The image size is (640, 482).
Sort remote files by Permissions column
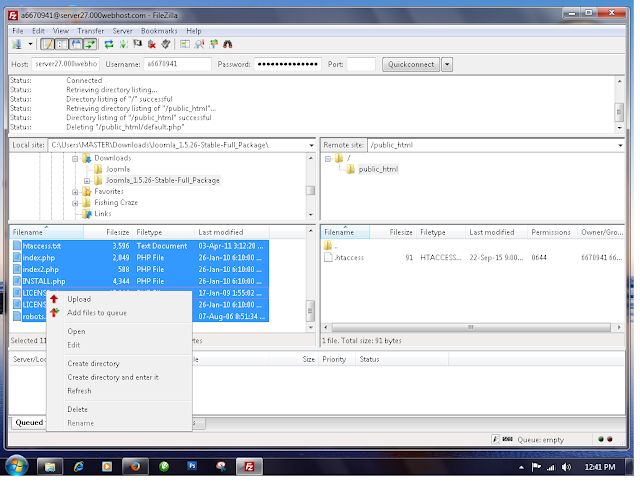[552, 232]
